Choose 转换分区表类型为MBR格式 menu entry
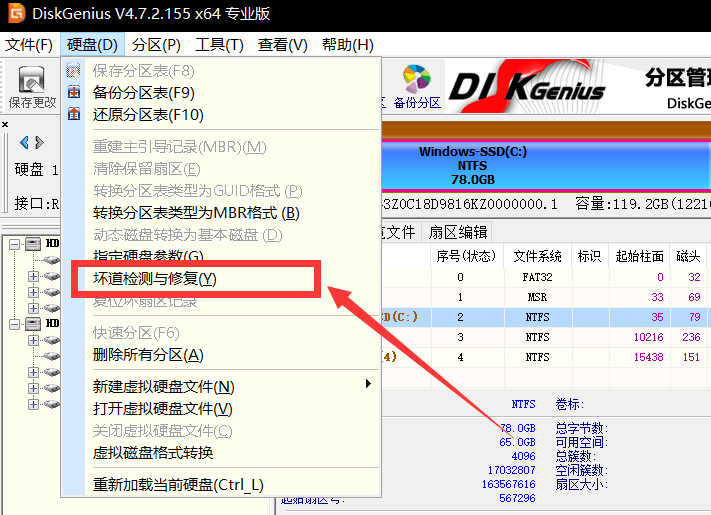Screen dimensions: 711x515 click(x=196, y=213)
